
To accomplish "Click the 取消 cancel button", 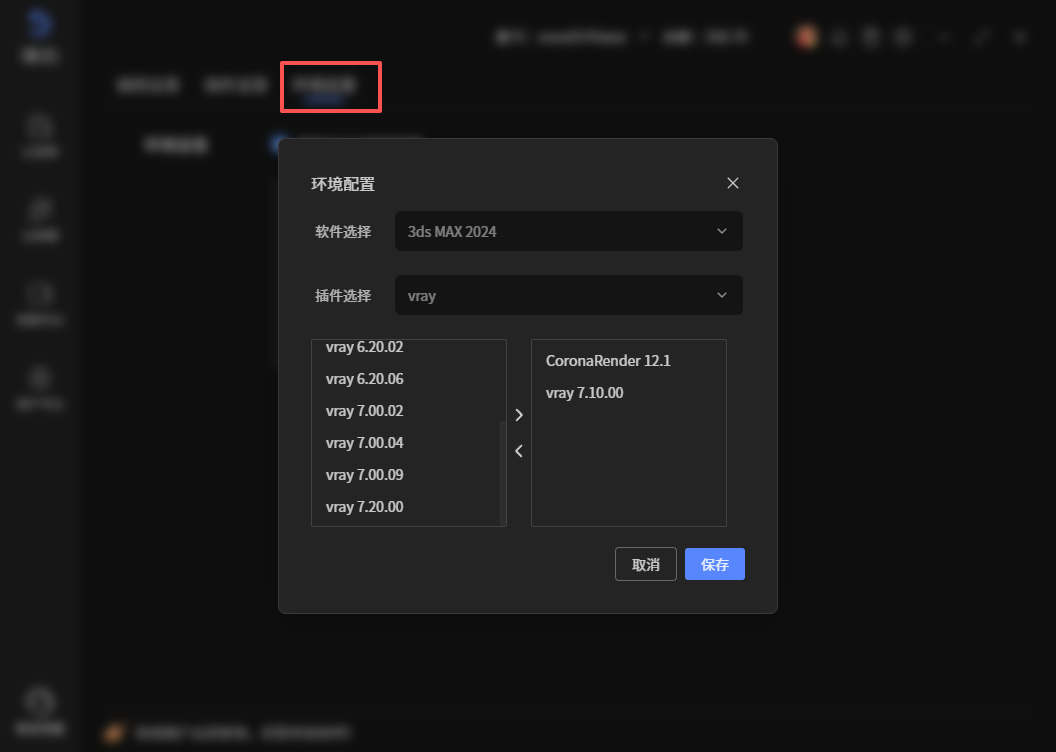I will 646,565.
